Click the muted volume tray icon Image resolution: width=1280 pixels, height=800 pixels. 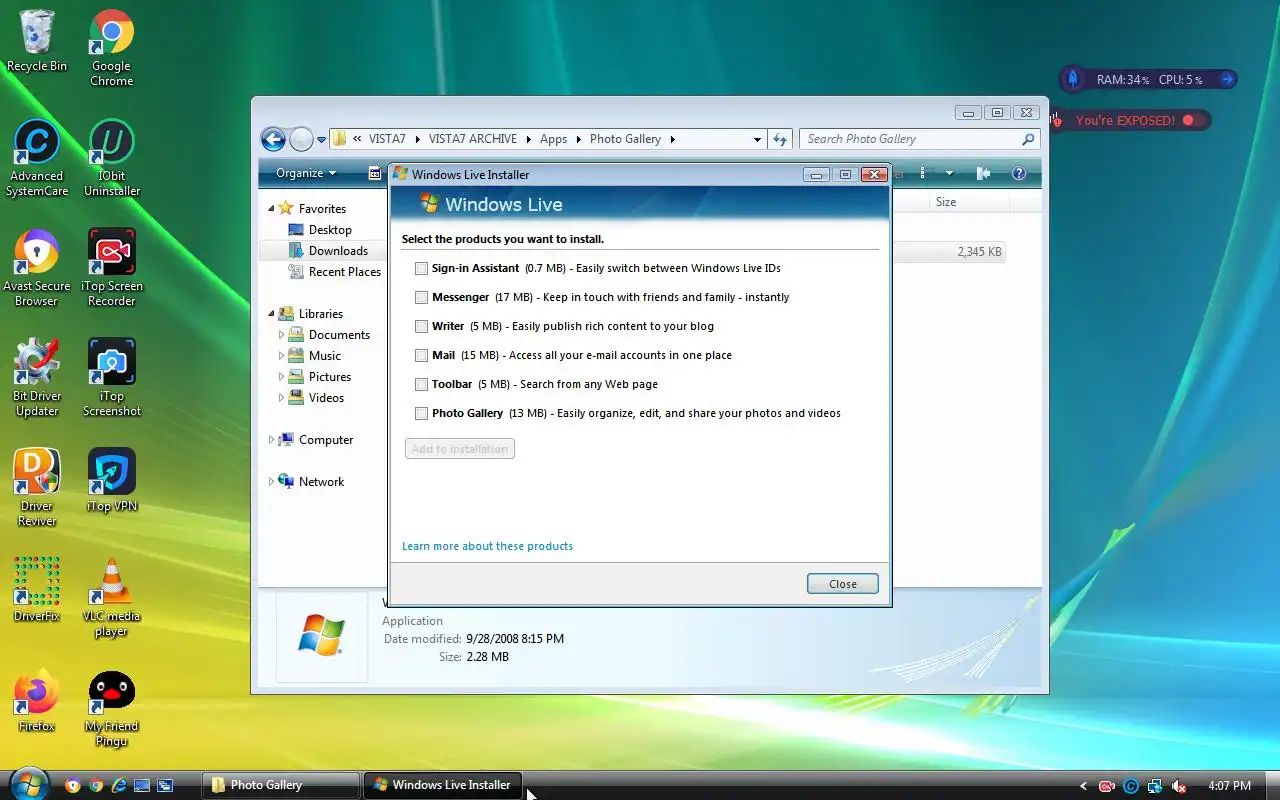(1179, 786)
